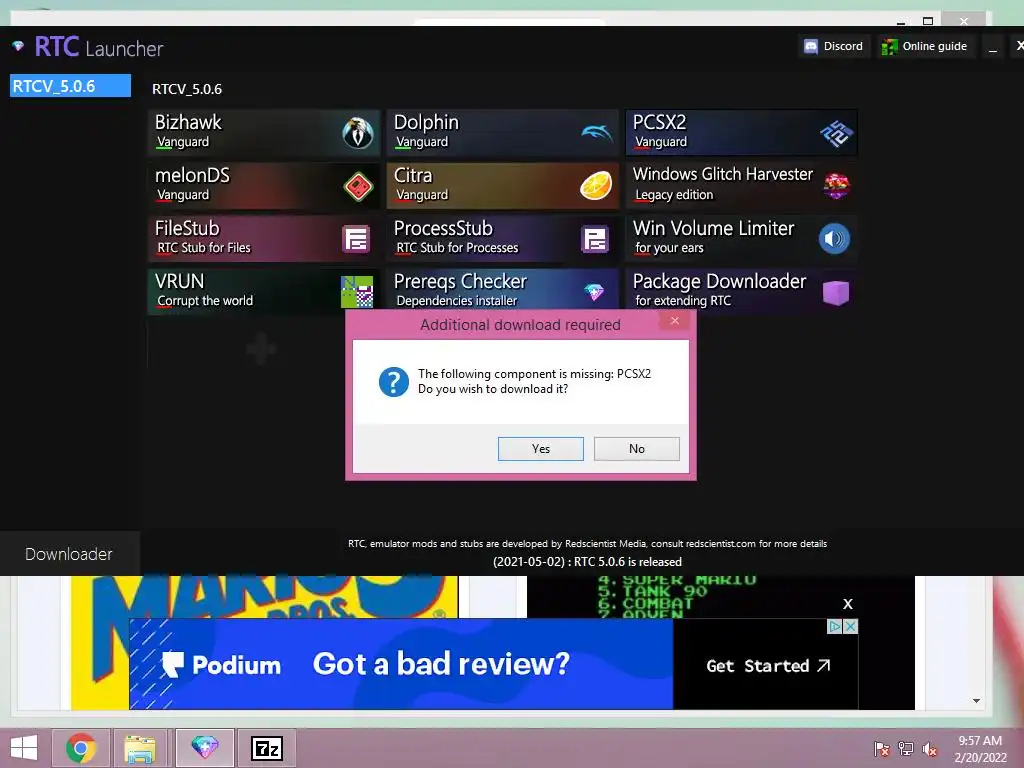The height and width of the screenshot is (768, 1024).
Task: Click the RTC 5.0.6 is released news text
Action: (x=587, y=562)
